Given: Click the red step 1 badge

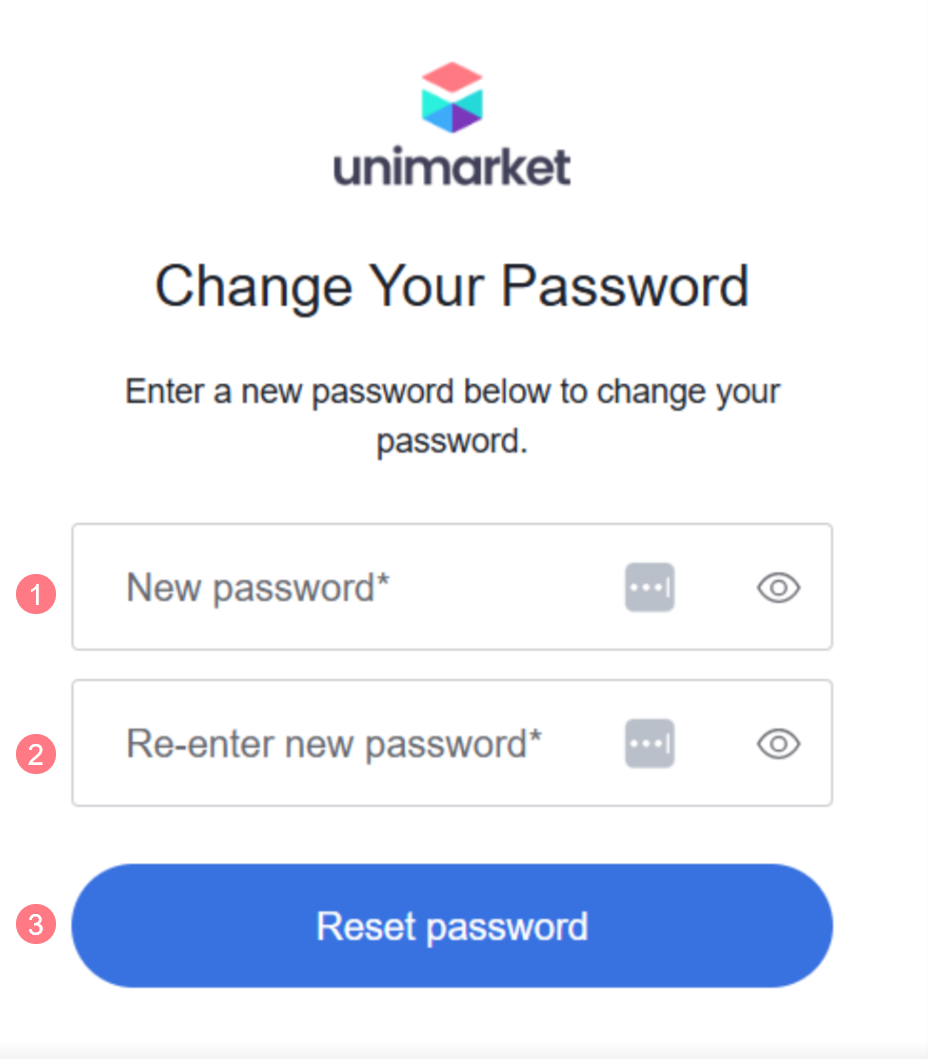Looking at the screenshot, I should pyautogui.click(x=36, y=596).
